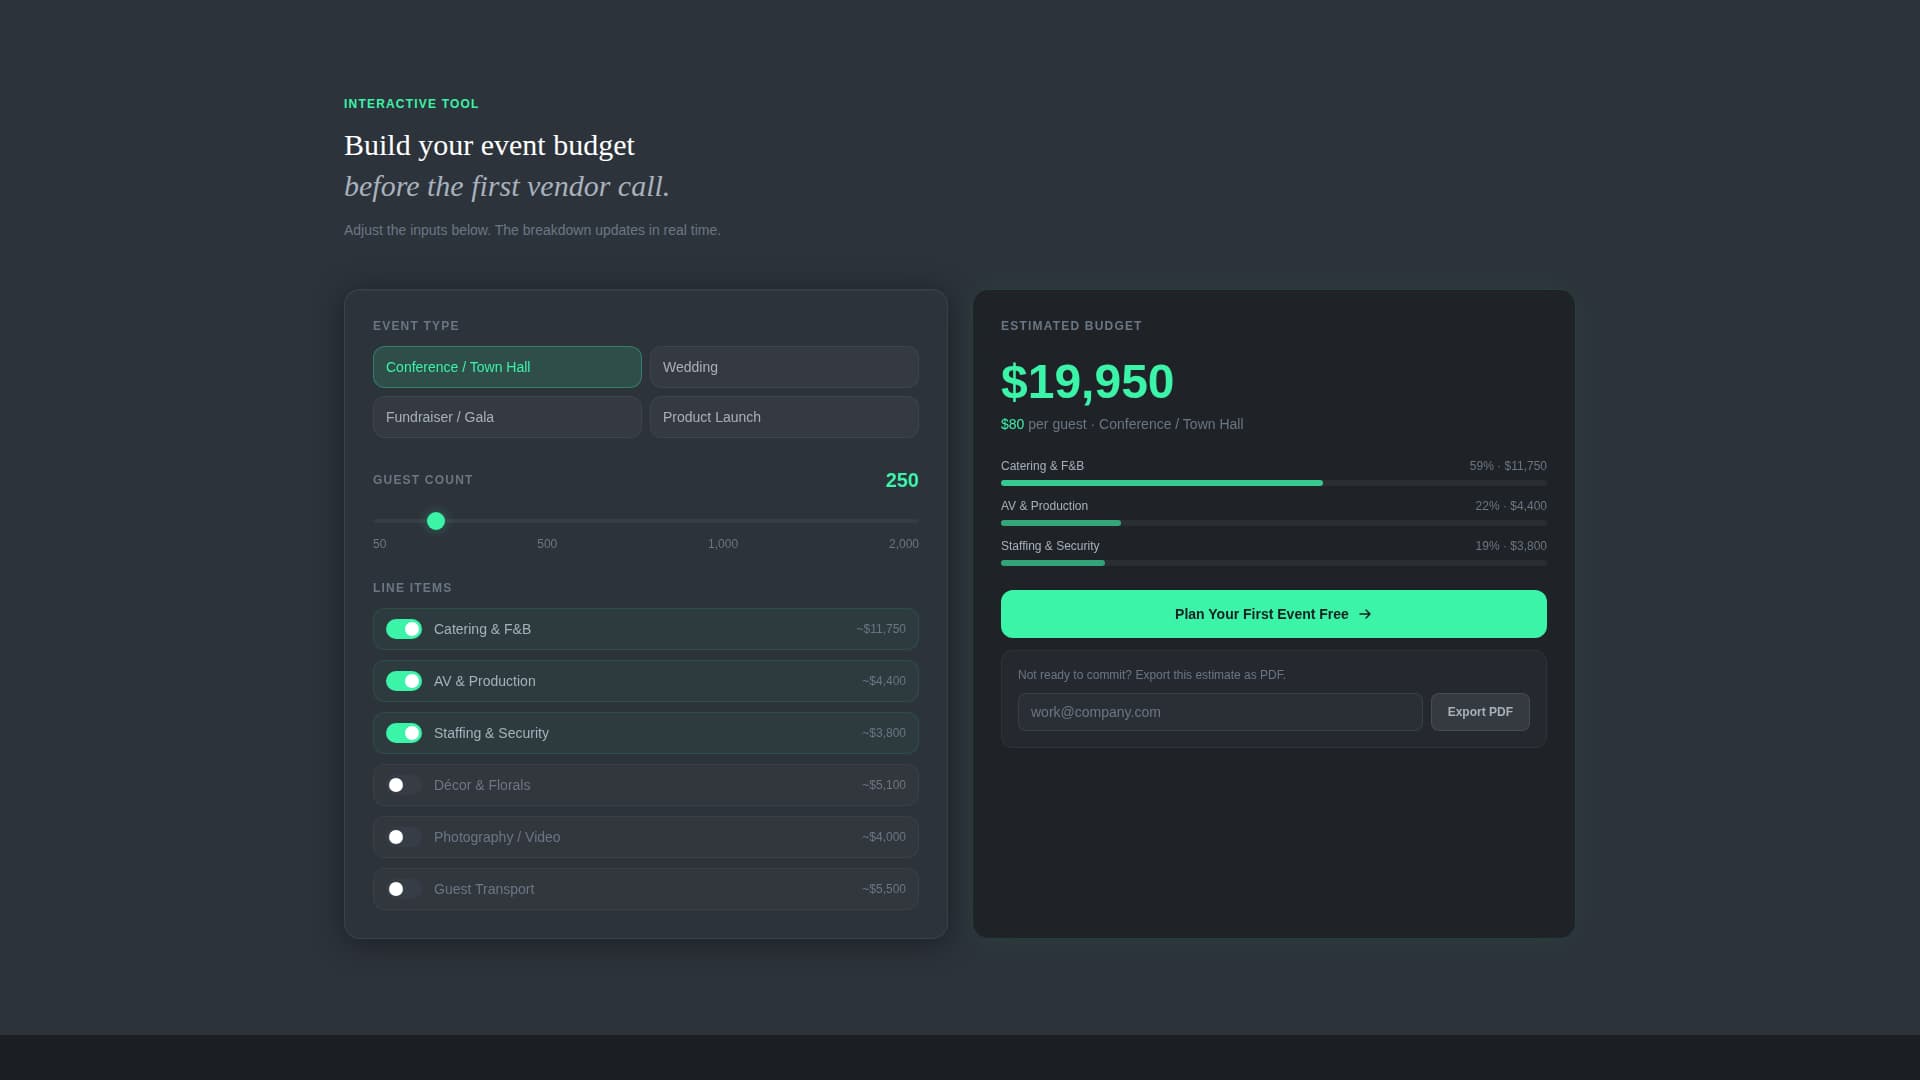Click the Catering & F&B budget progress bar

point(1274,483)
